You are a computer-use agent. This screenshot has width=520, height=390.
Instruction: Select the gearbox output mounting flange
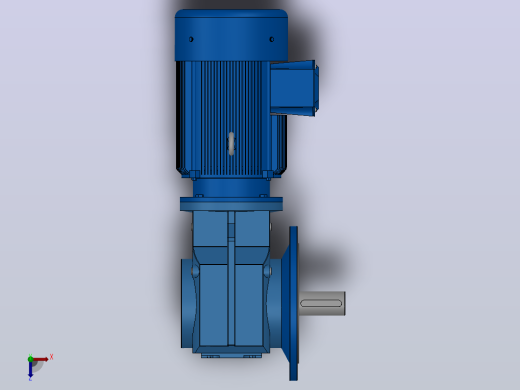click(293, 303)
